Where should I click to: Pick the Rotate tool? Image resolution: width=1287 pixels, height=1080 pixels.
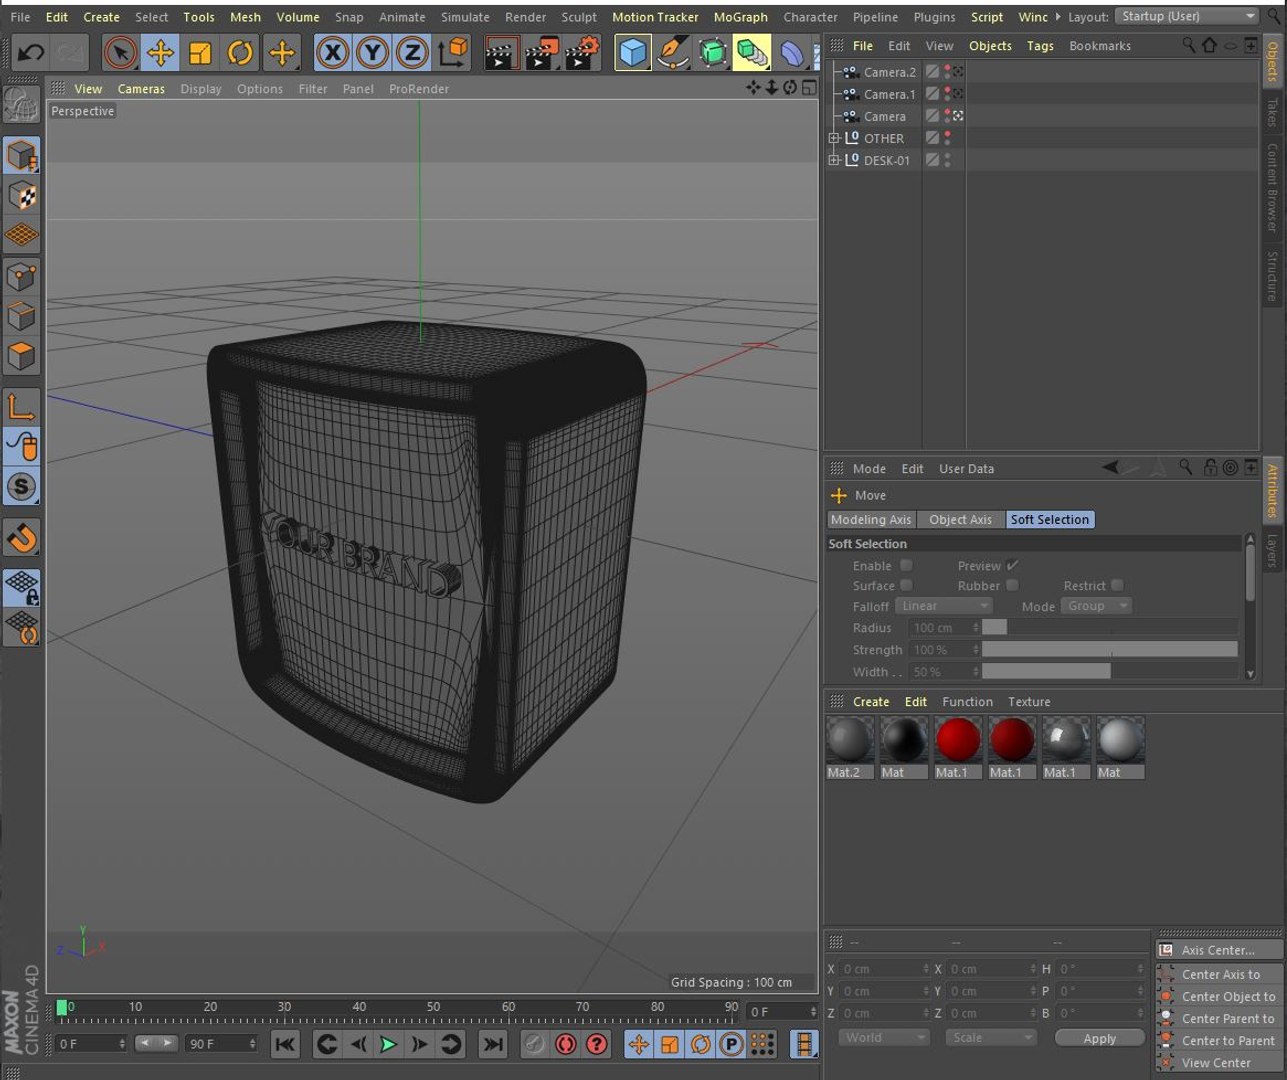tap(240, 53)
